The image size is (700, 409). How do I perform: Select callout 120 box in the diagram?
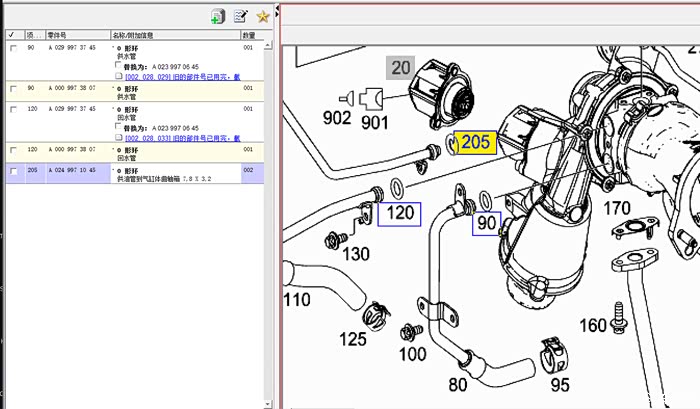399,214
